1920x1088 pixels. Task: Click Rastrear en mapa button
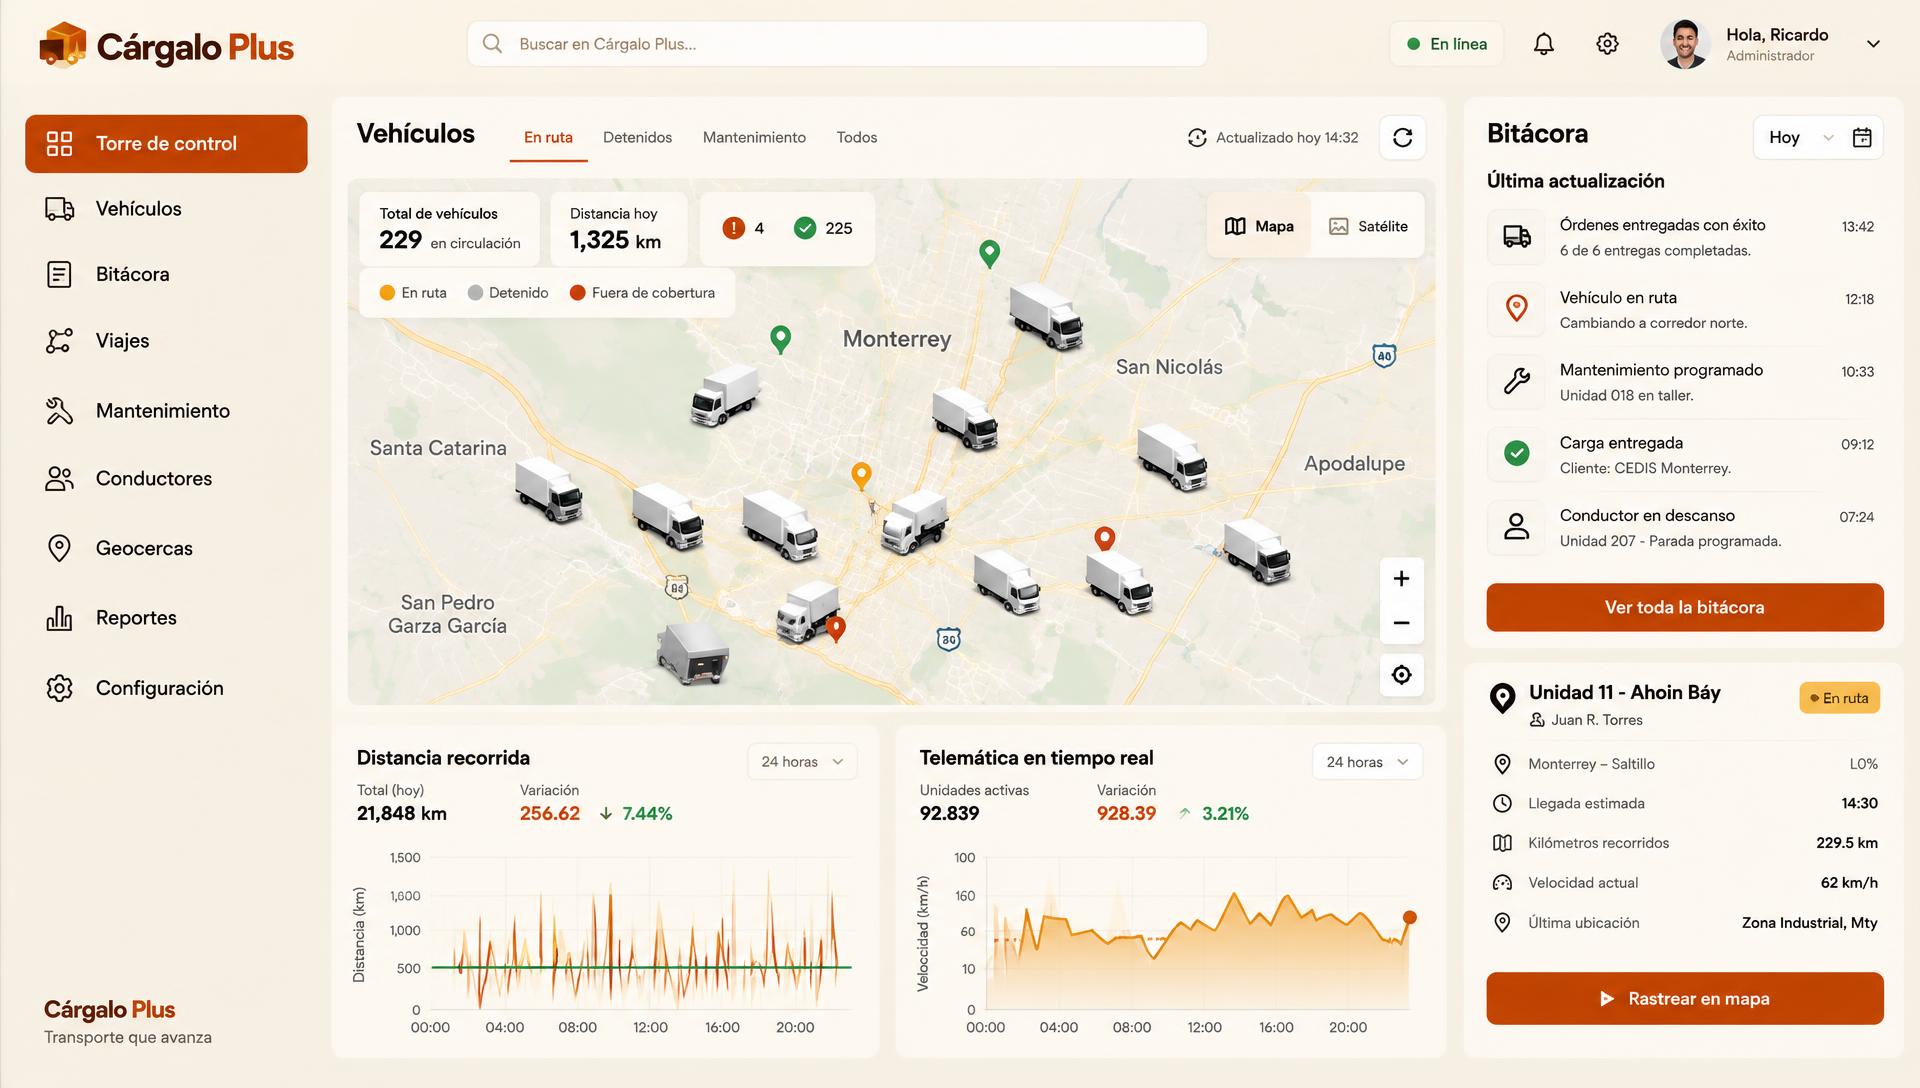(x=1684, y=998)
